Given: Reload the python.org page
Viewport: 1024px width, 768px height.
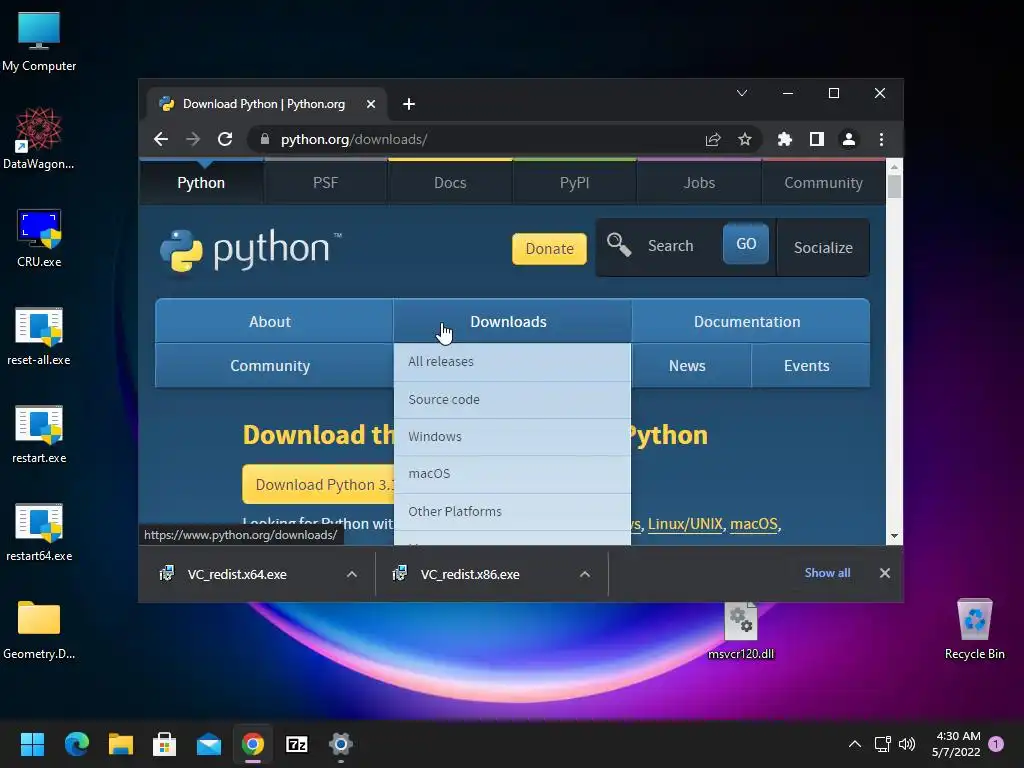Looking at the screenshot, I should (x=225, y=139).
